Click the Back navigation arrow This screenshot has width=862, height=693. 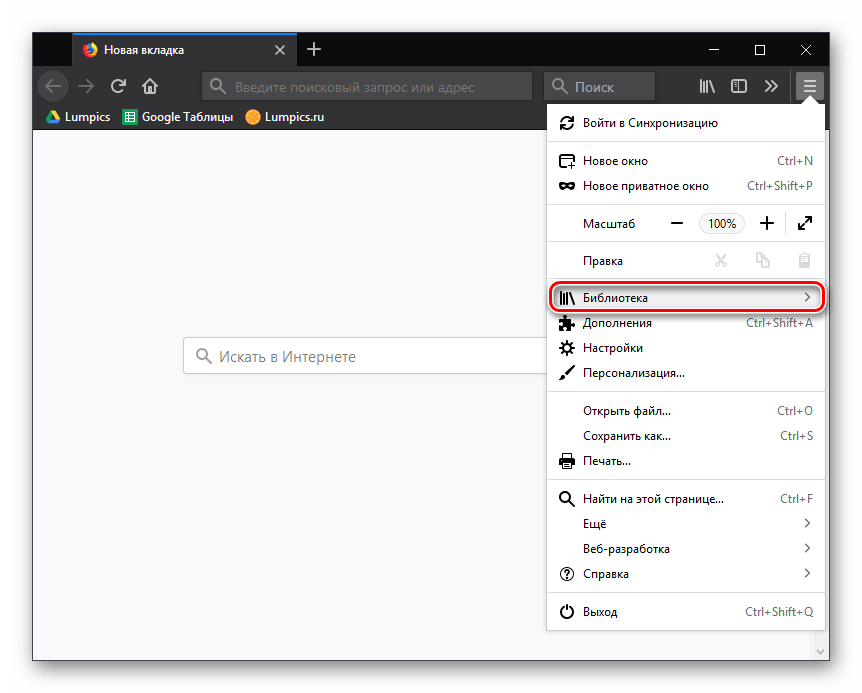point(53,86)
